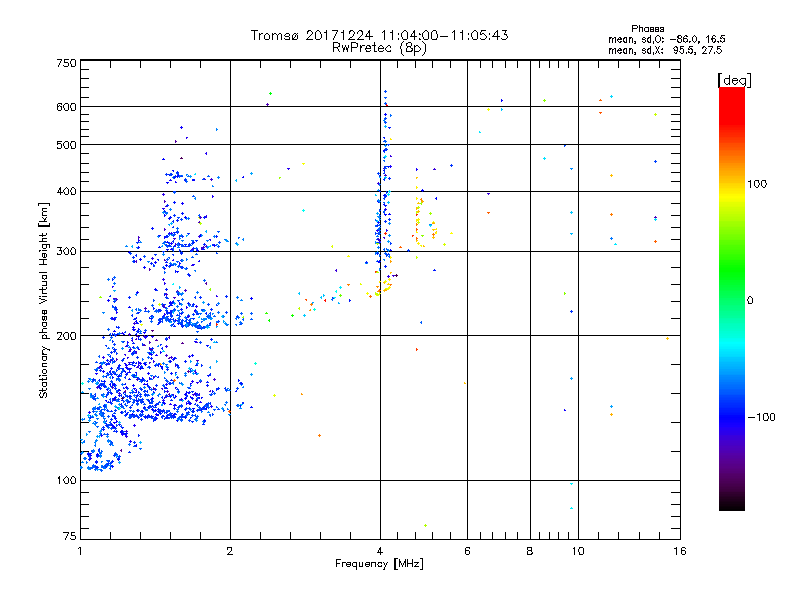Viewport: 800px width, 600px height.
Task: Click the y-axis '750' tick label
Action: (x=66, y=63)
